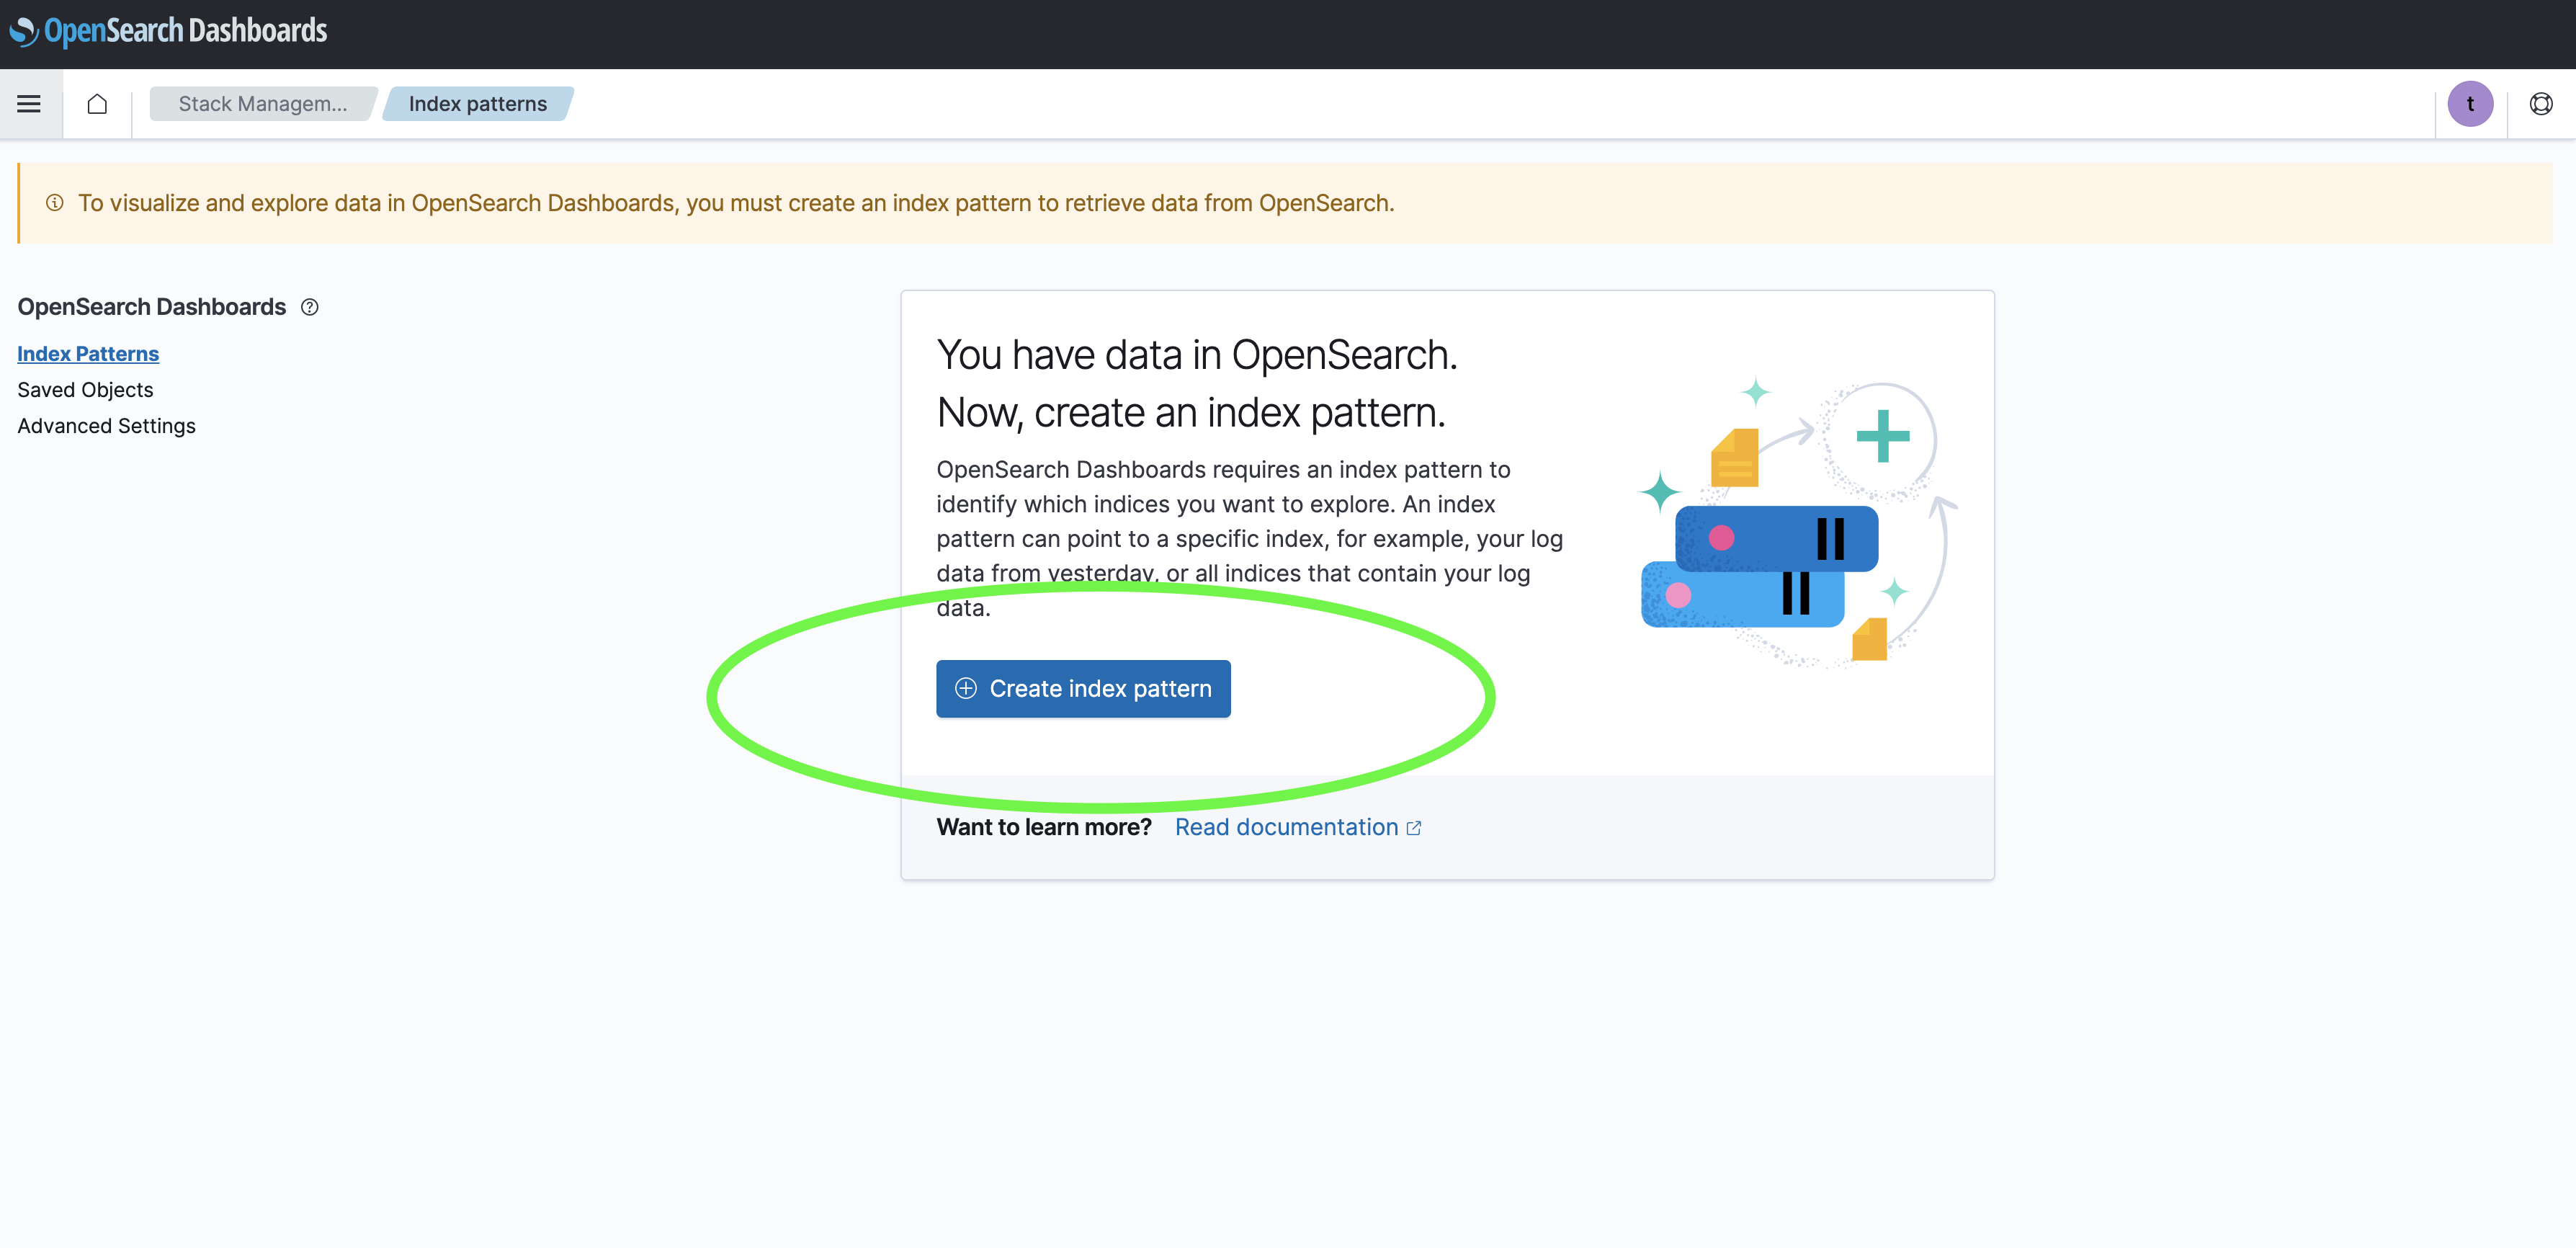Go to the Stack Management breadcrumb
This screenshot has height=1248, width=2576.
point(262,104)
